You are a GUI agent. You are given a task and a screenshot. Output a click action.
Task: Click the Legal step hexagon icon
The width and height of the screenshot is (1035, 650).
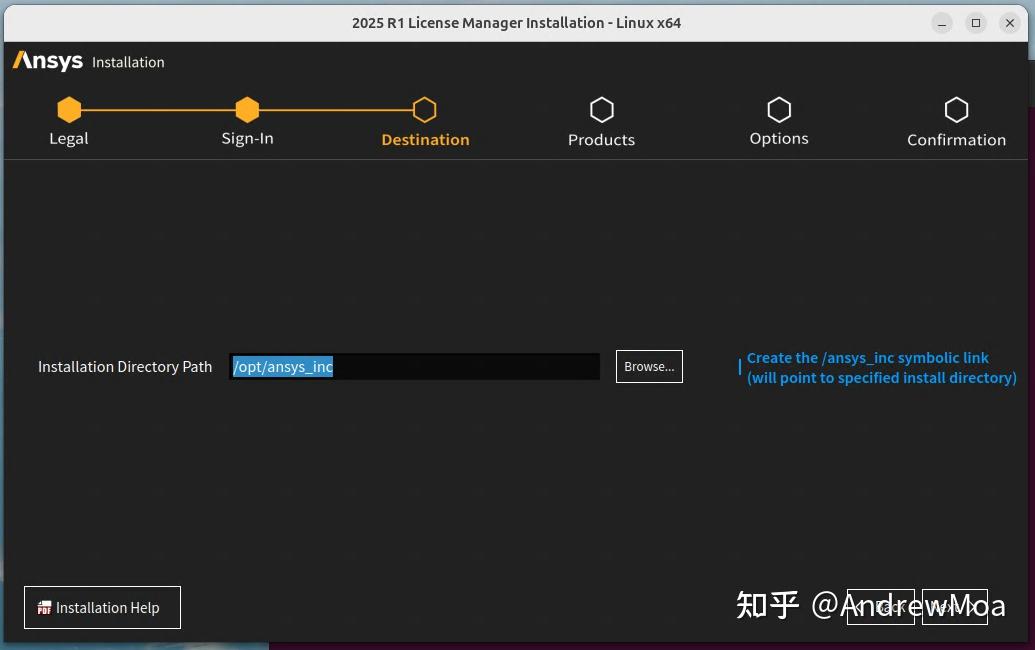[69, 110]
